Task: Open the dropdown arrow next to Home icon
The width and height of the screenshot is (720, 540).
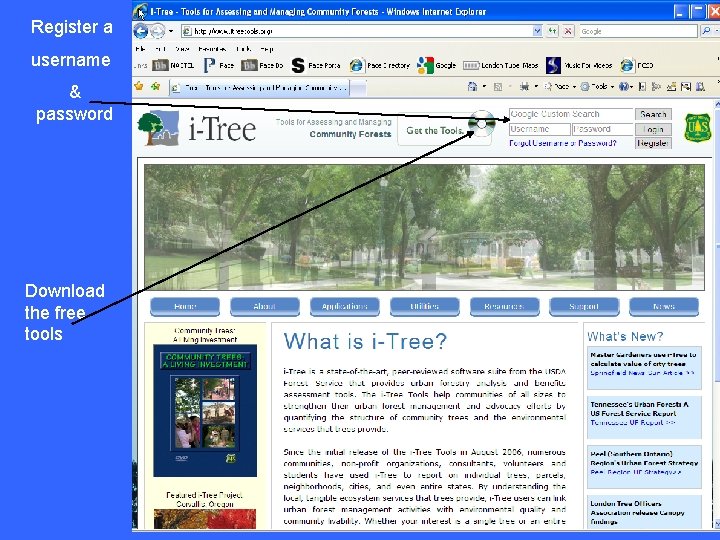Action: 484,86
